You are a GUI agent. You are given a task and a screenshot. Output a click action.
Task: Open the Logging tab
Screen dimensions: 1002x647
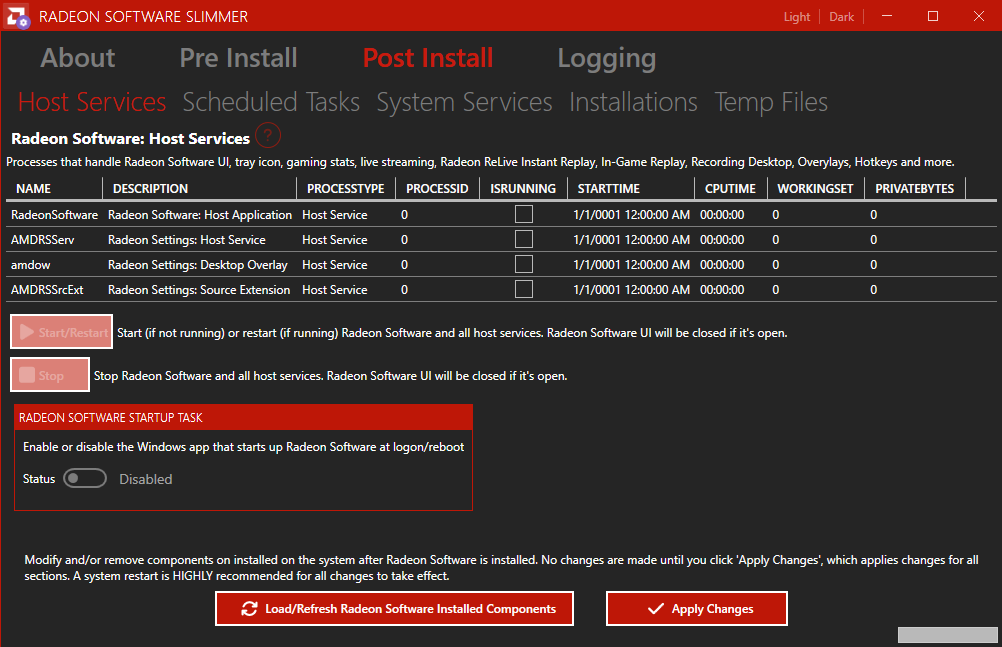tap(606, 59)
